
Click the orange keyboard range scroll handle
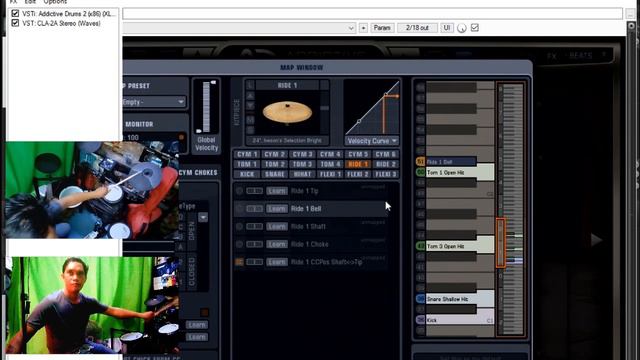pyautogui.click(x=501, y=243)
